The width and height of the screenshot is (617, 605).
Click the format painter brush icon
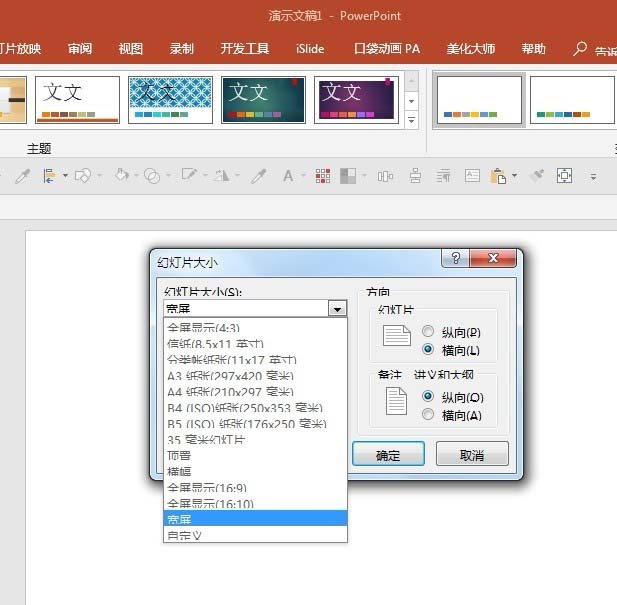click(537, 175)
